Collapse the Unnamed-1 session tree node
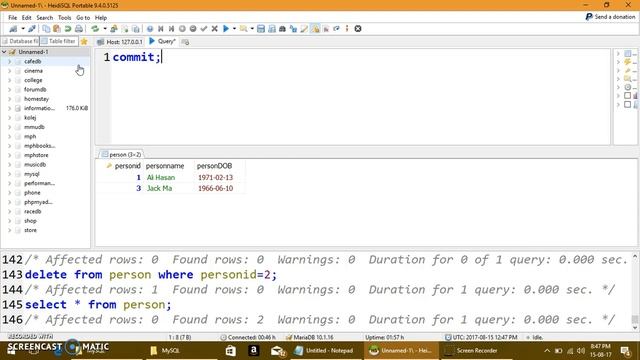This screenshot has height=360, width=640. (4, 52)
